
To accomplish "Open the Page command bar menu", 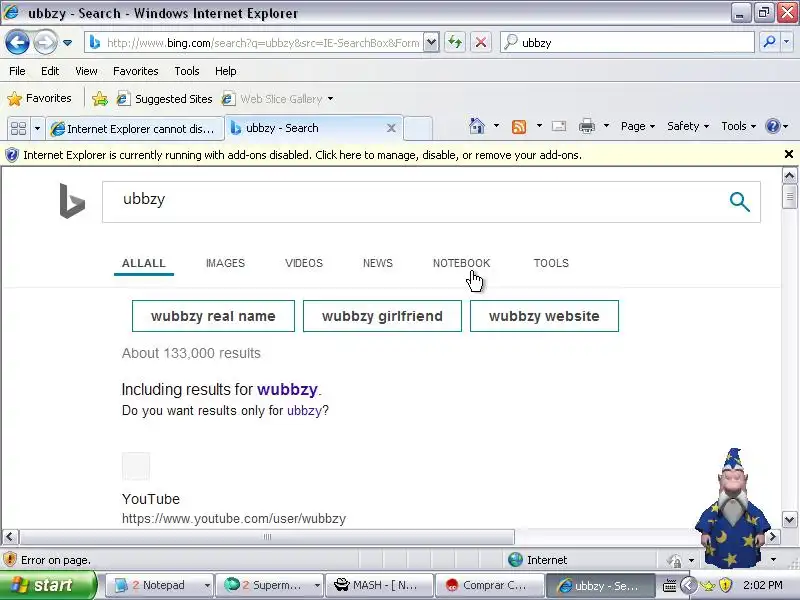I will pos(638,126).
